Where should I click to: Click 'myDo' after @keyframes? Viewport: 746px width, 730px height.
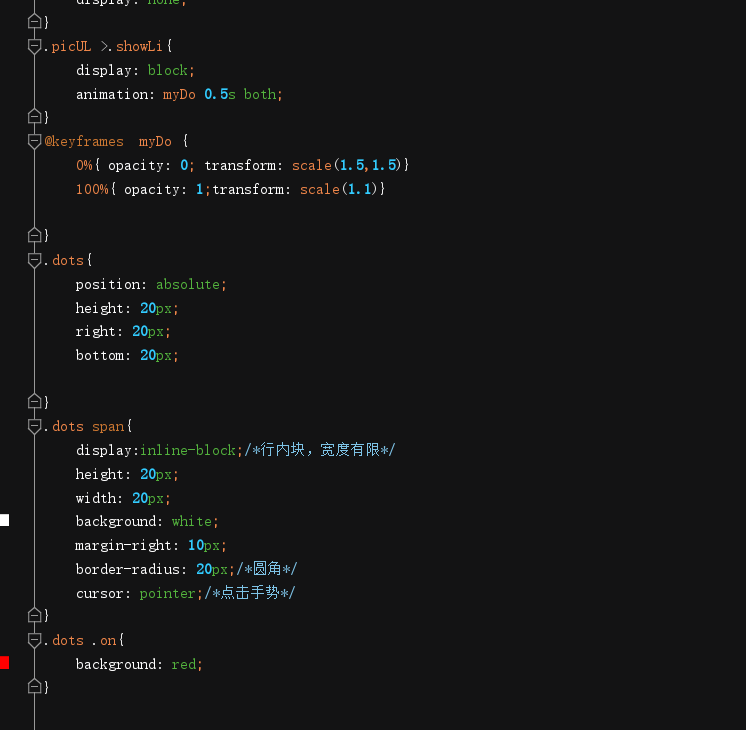coord(155,141)
